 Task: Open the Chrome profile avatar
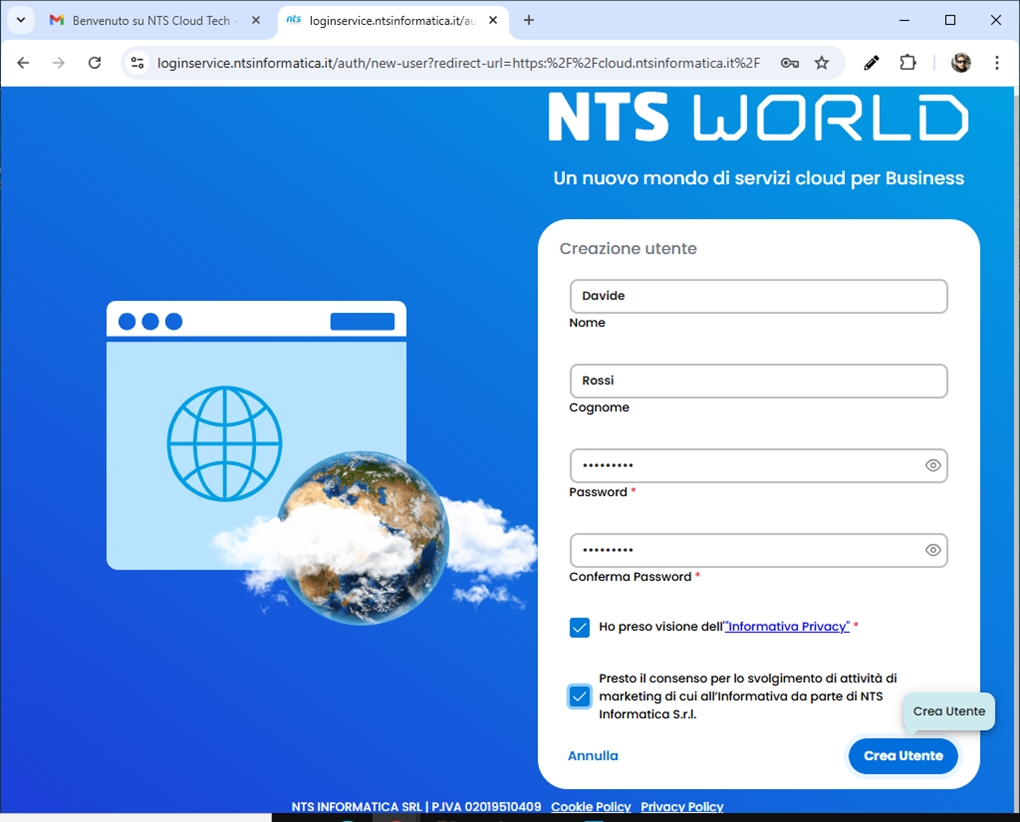[961, 63]
